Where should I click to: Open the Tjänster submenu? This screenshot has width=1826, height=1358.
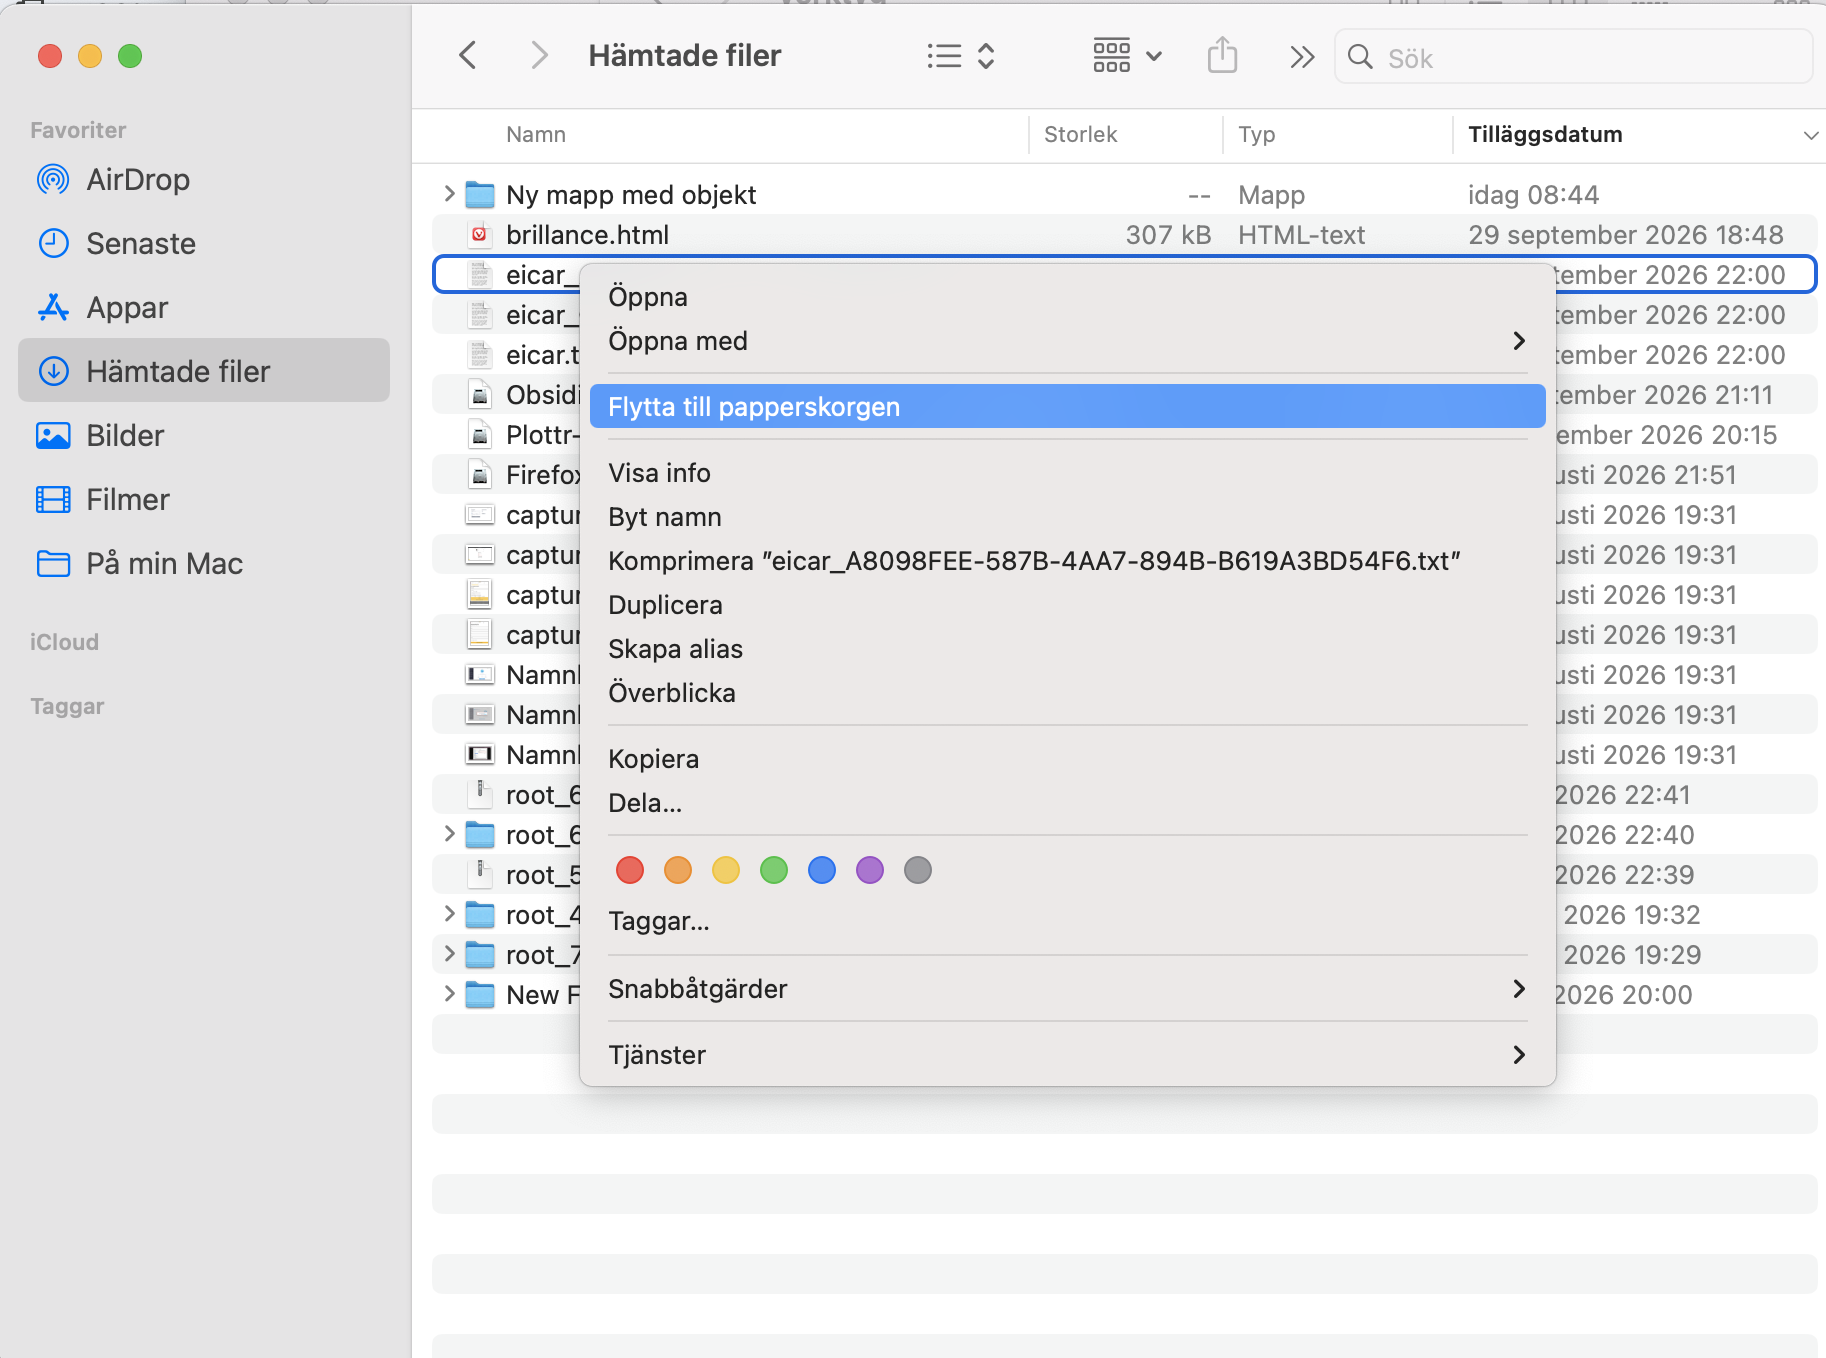[x=1067, y=1055]
